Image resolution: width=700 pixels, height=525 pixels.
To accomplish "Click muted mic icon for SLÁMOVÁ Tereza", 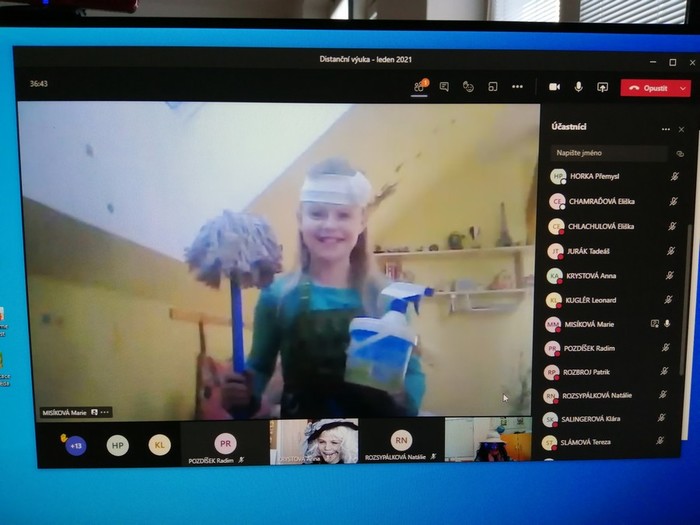I will click(660, 441).
